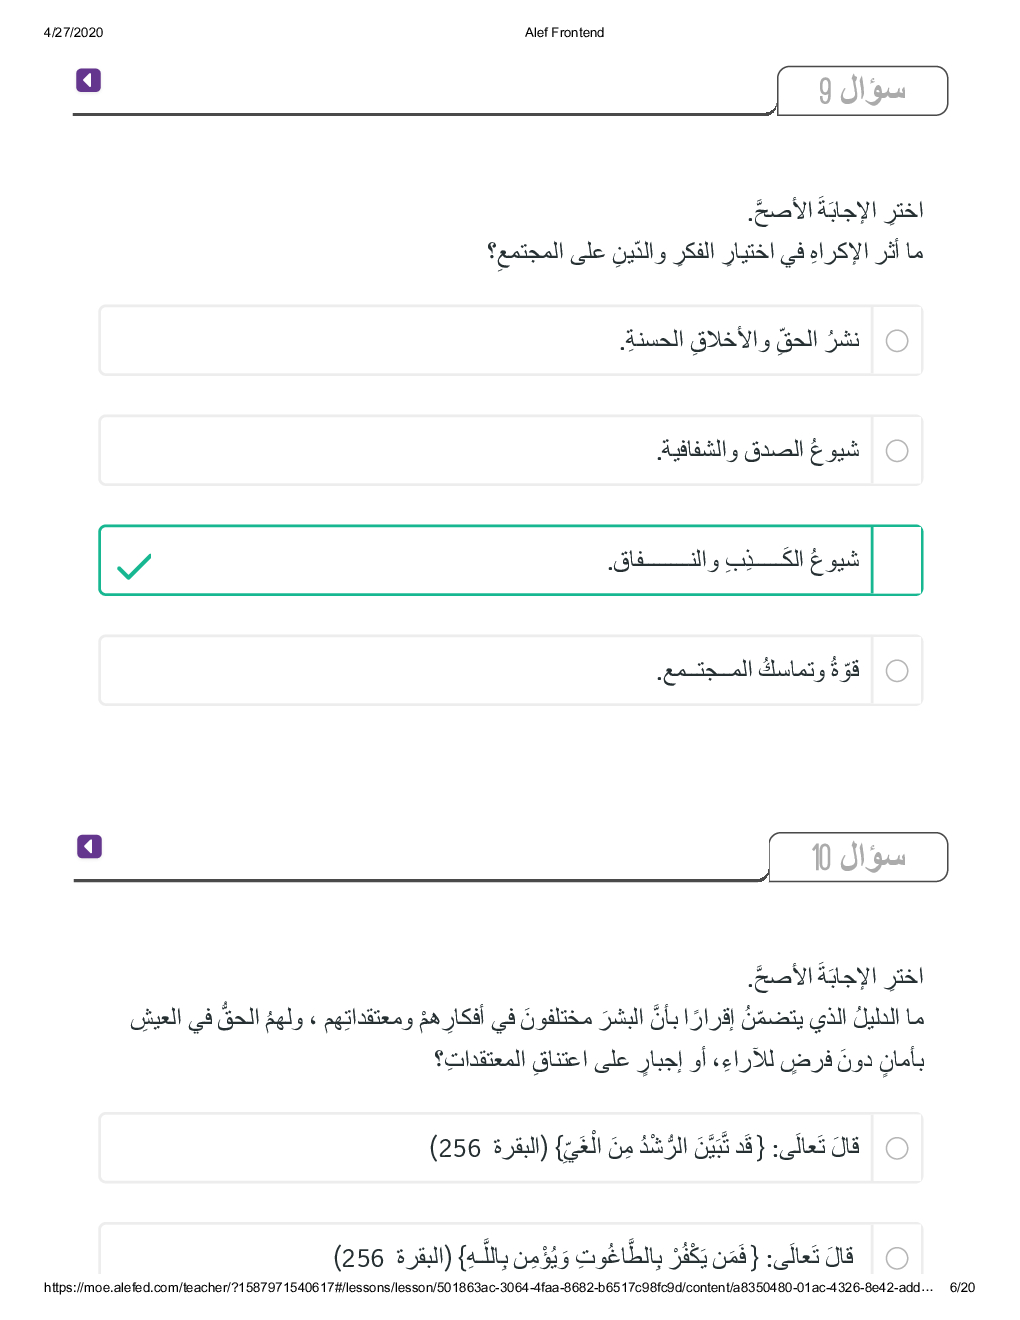Select radio for قوّةُ وتماسكُ المجتمع
The image size is (1020, 1320).
(897, 670)
